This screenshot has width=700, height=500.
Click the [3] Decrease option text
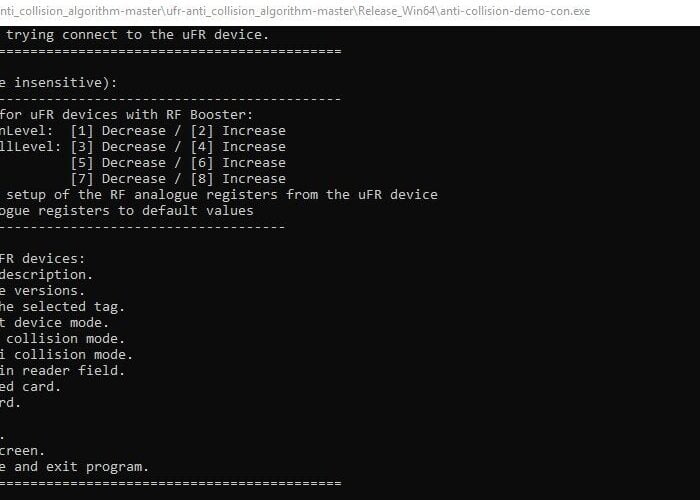point(118,147)
